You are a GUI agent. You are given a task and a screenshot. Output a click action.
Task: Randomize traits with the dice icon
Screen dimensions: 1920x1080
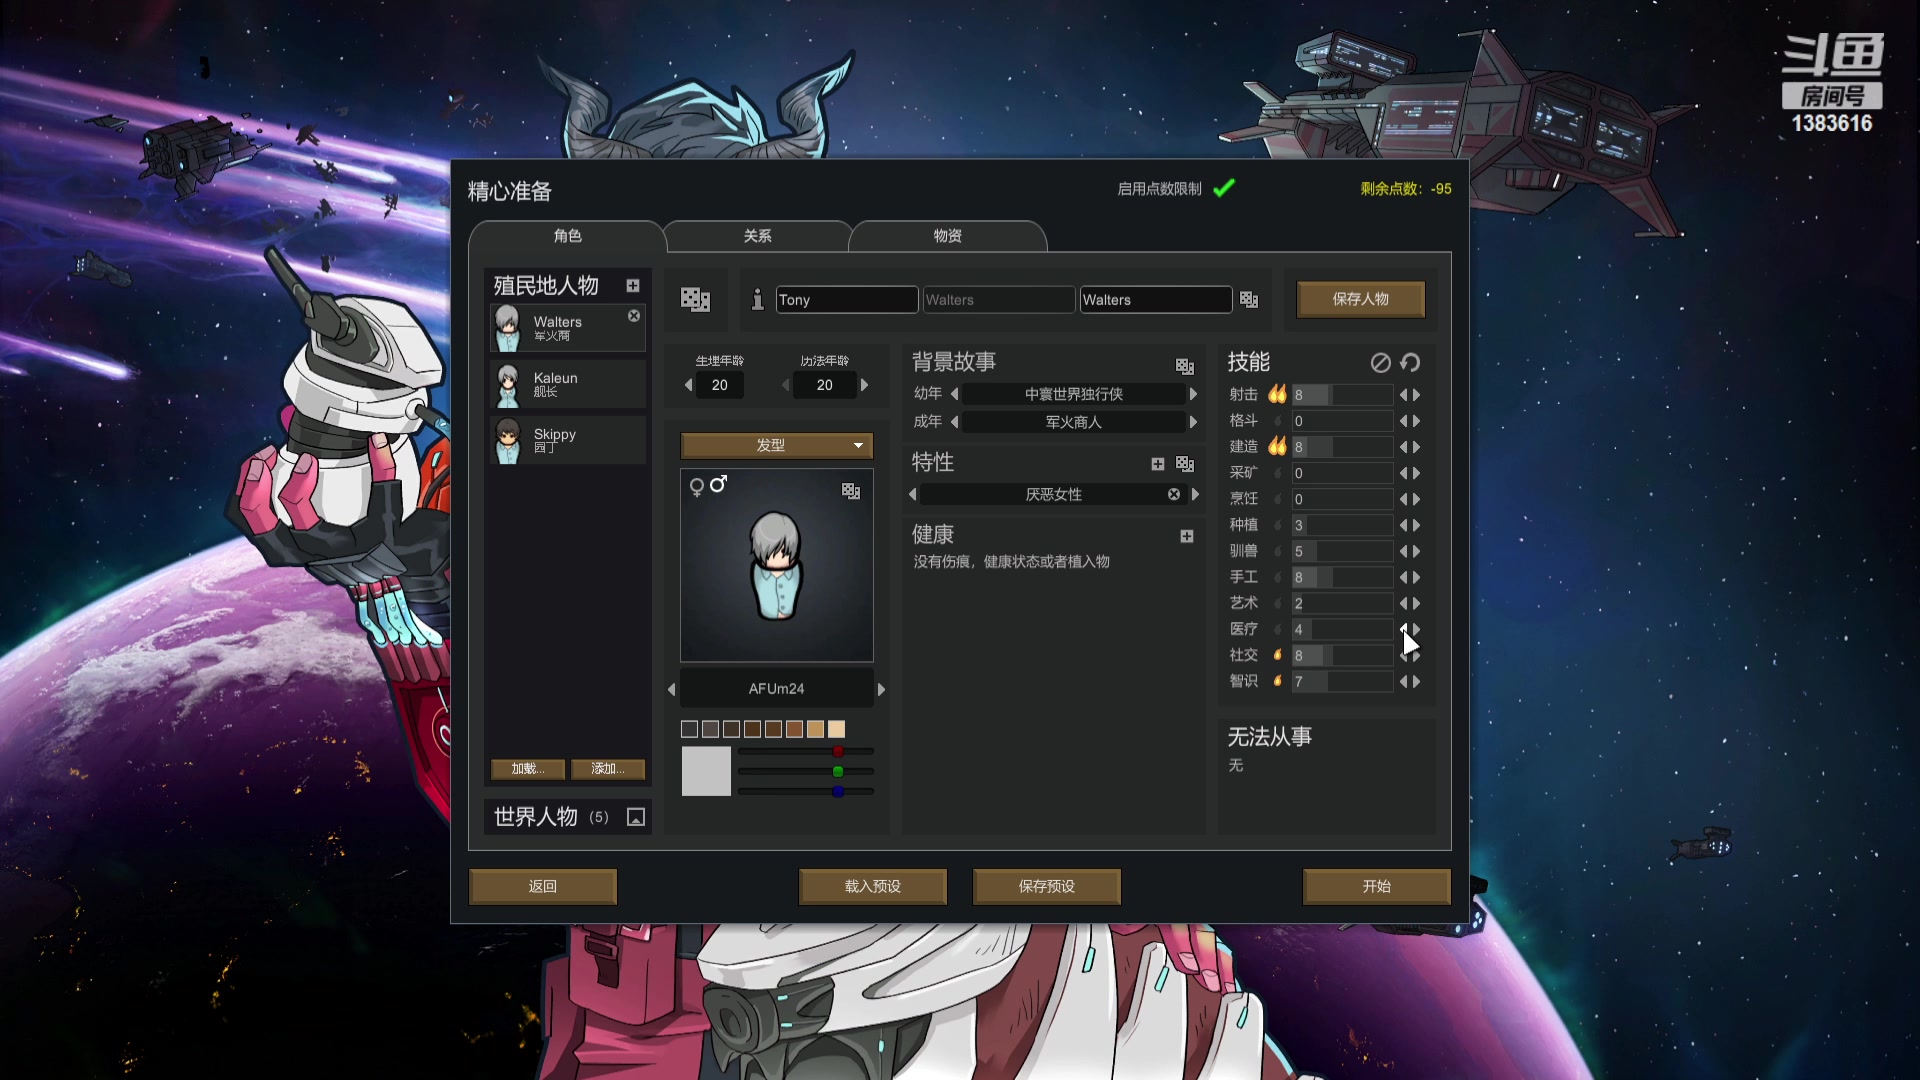click(x=1185, y=464)
